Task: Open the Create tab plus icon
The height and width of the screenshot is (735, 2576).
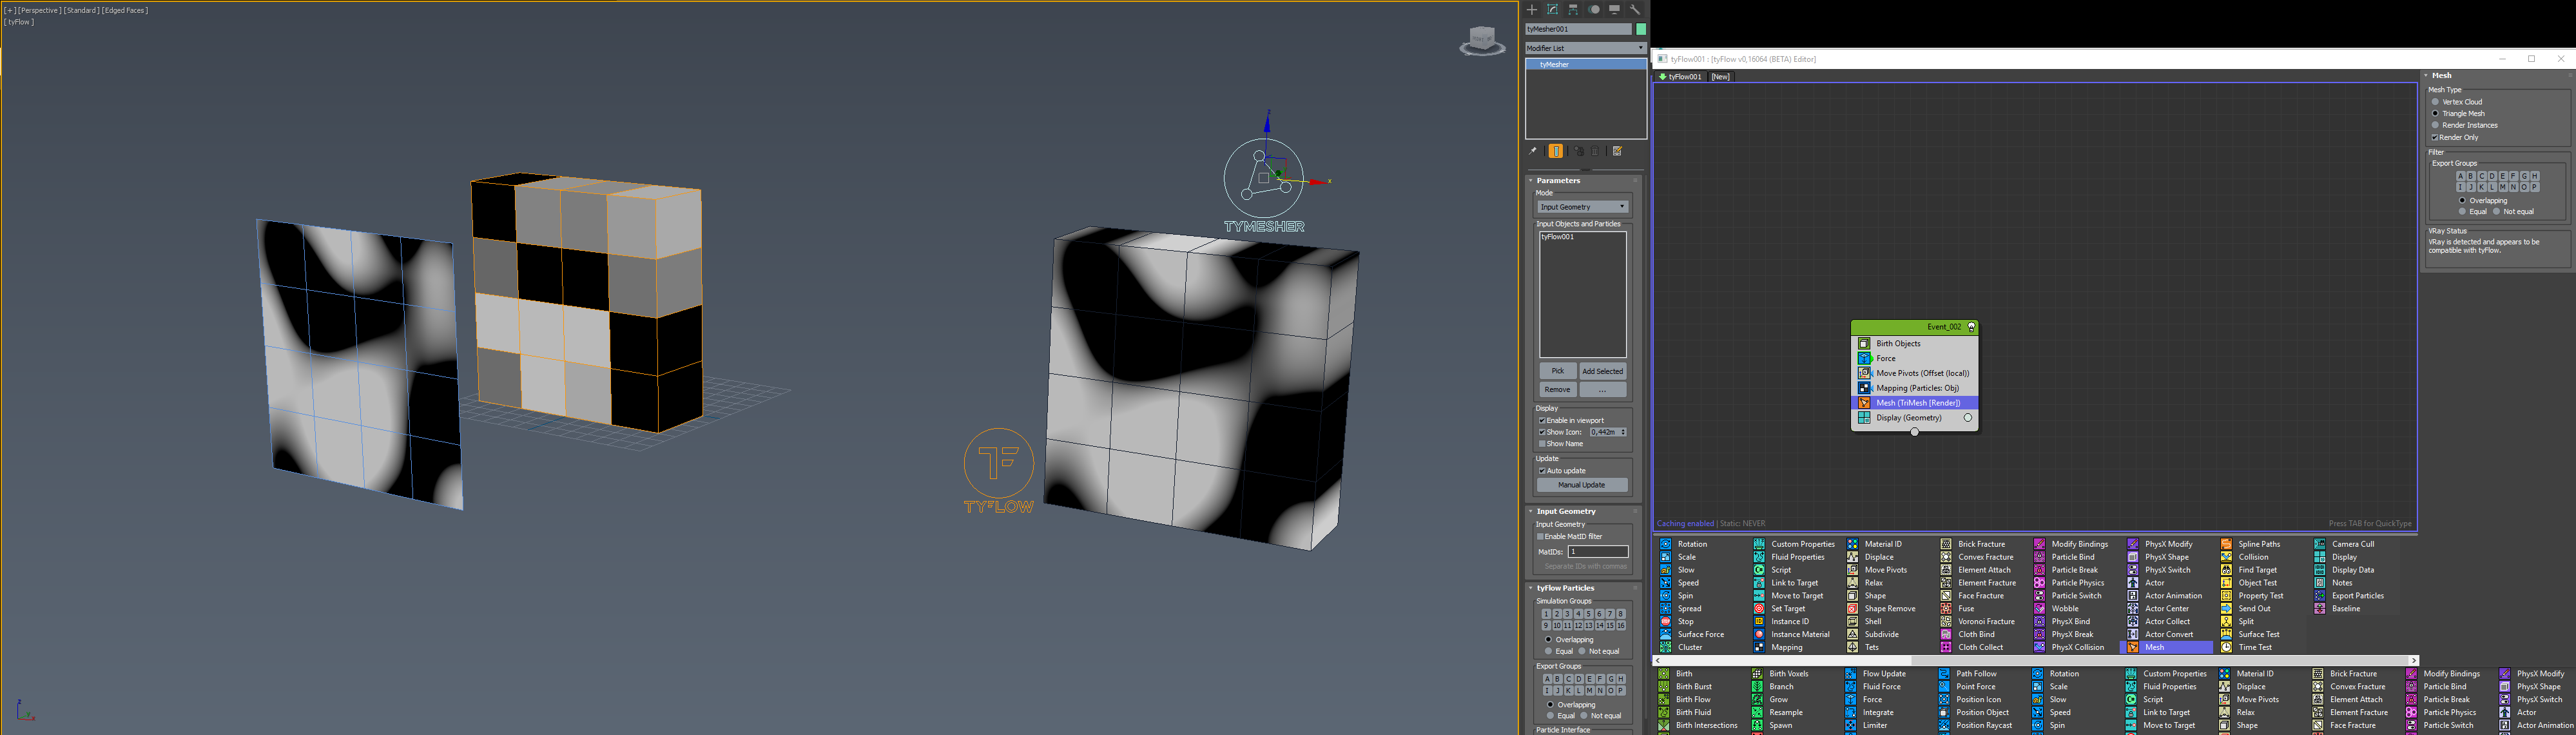Action: point(1532,9)
